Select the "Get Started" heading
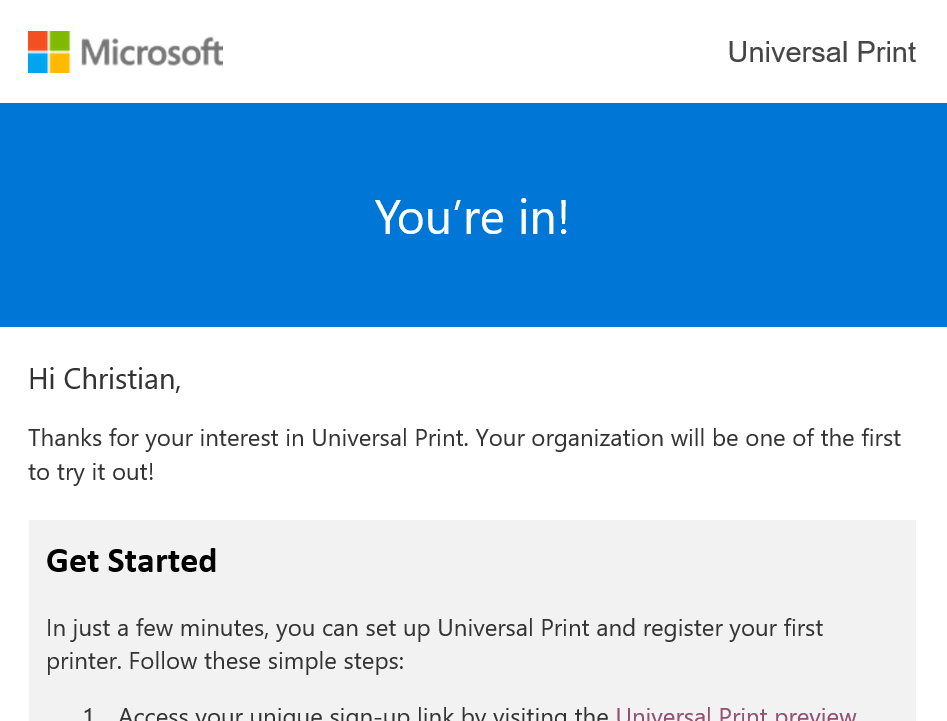 point(131,561)
